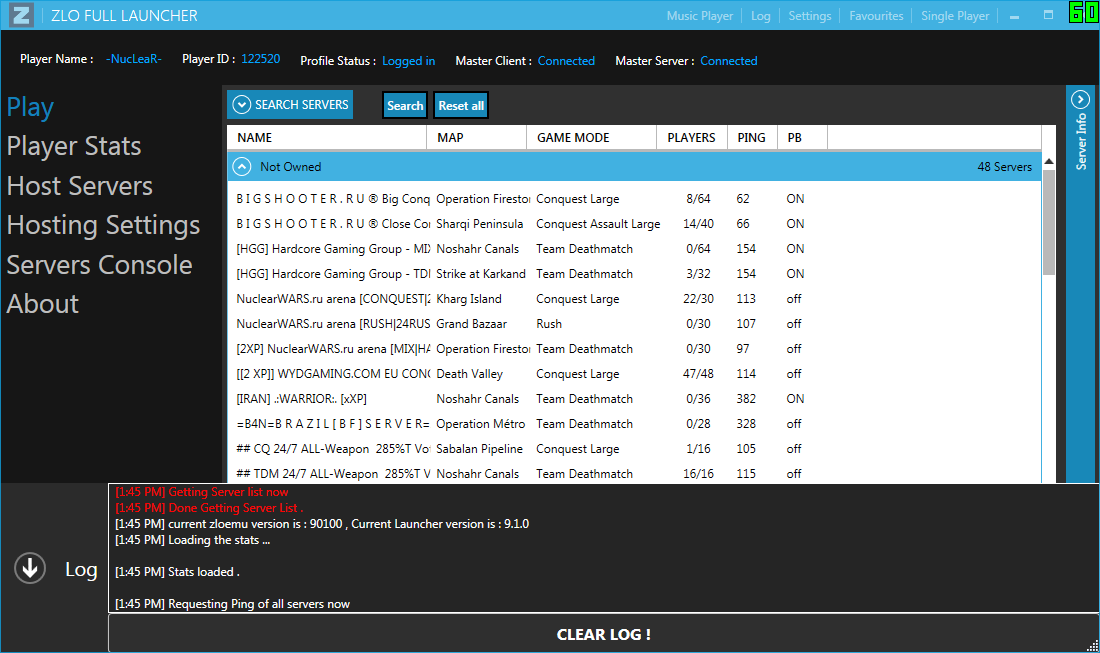This screenshot has height=653, width=1100.
Task: Collapse the Not Owned server group
Action: pyautogui.click(x=241, y=166)
